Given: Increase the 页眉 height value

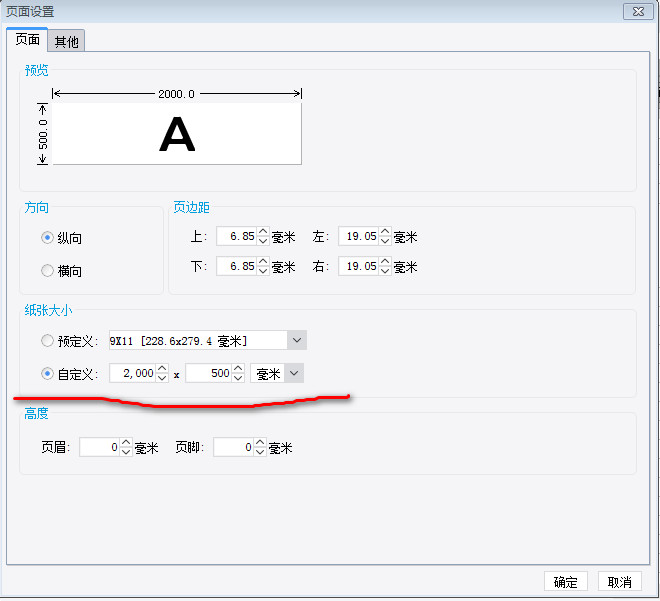Looking at the screenshot, I should (126, 442).
